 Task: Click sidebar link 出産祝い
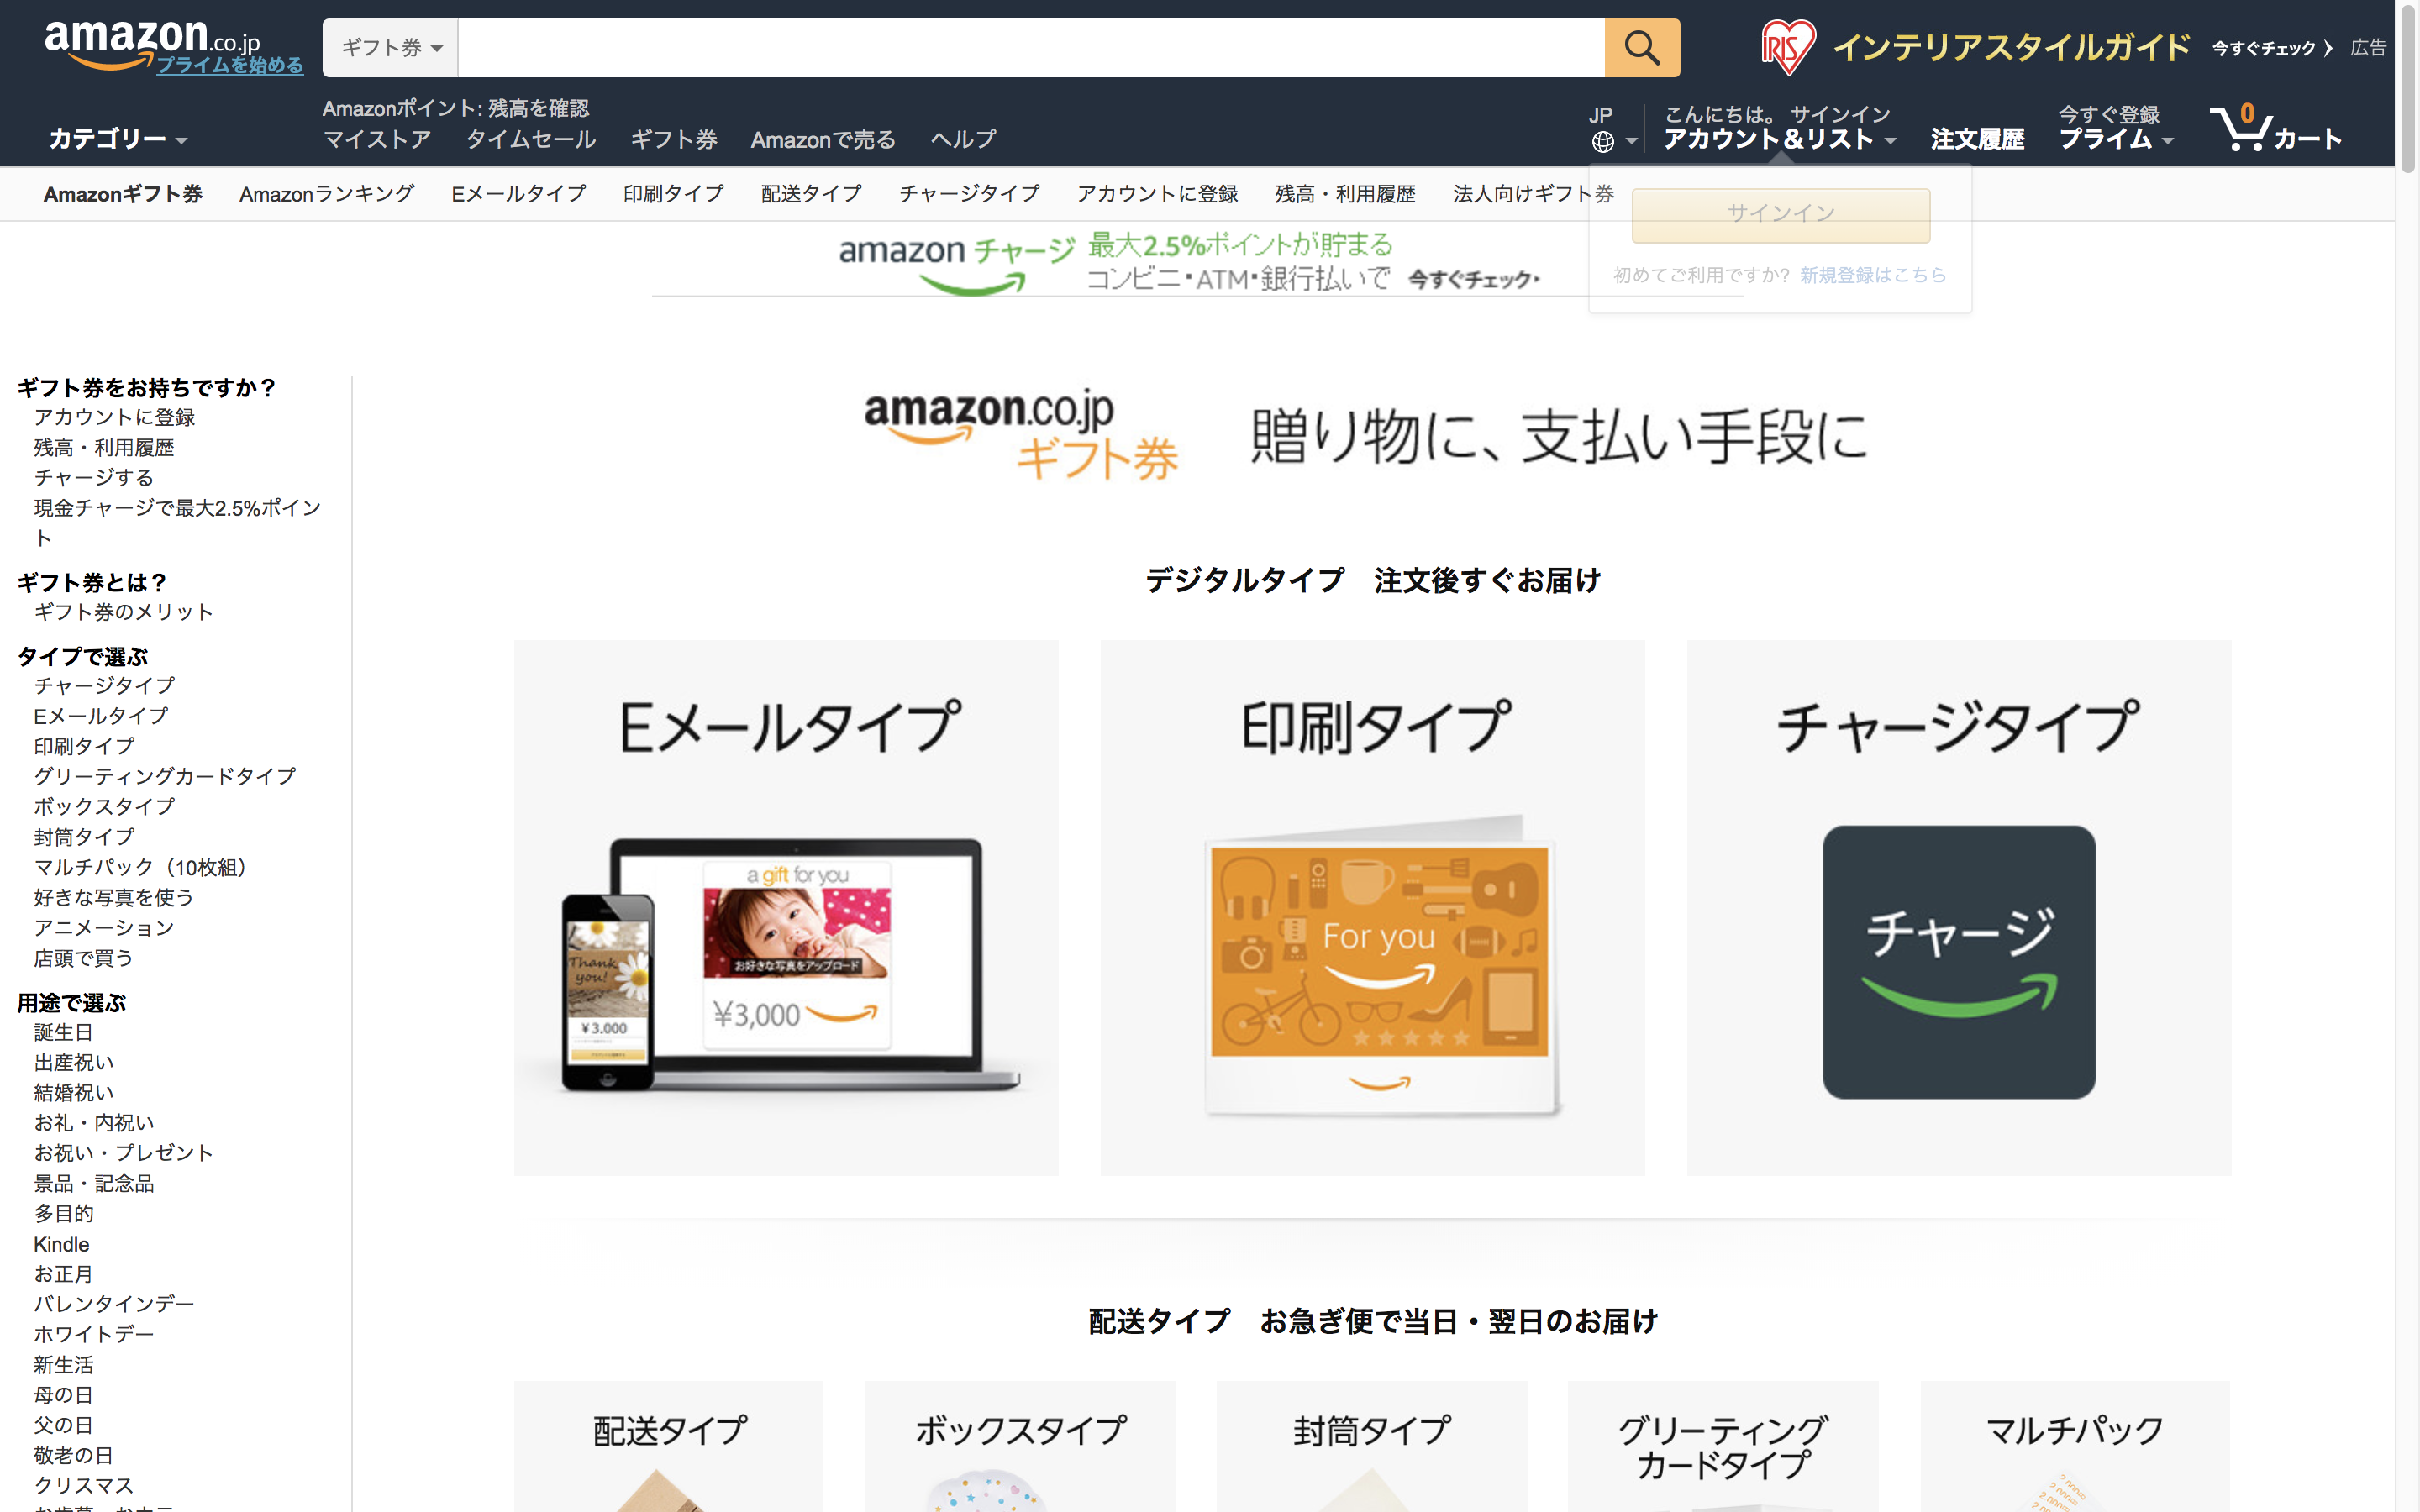point(74,1062)
